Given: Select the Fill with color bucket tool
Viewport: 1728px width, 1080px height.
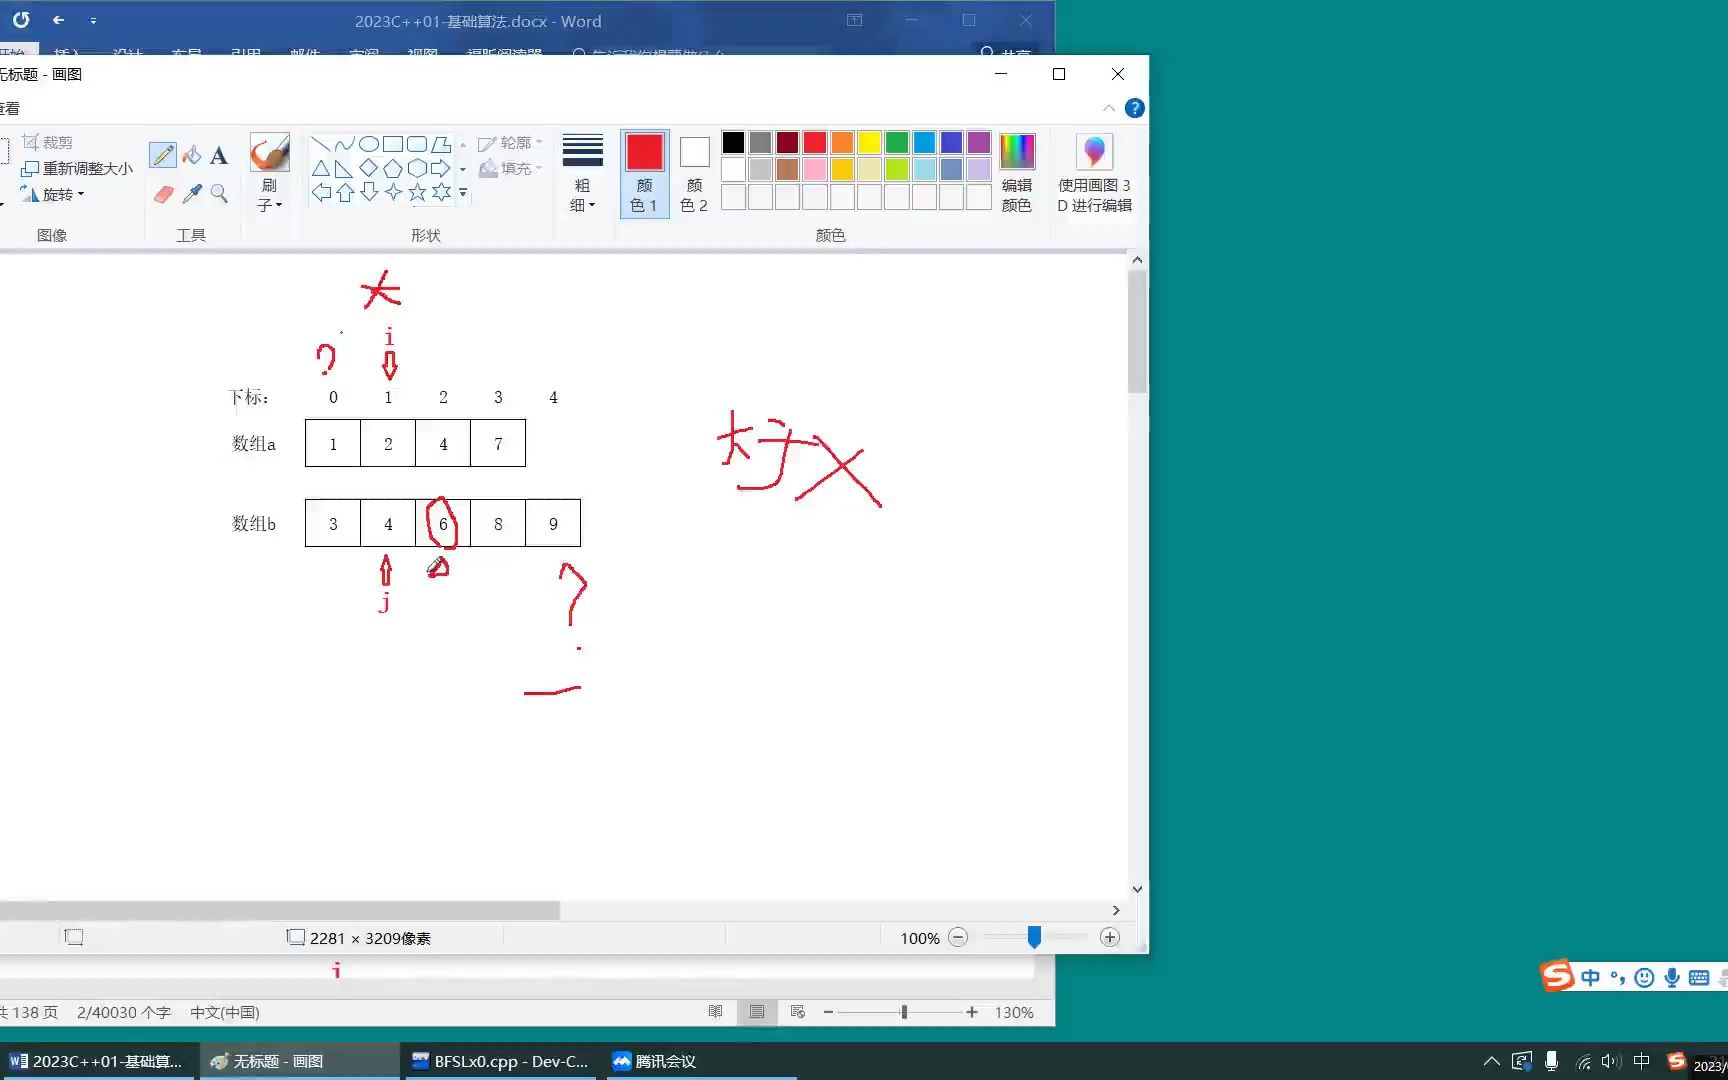Looking at the screenshot, I should 192,155.
